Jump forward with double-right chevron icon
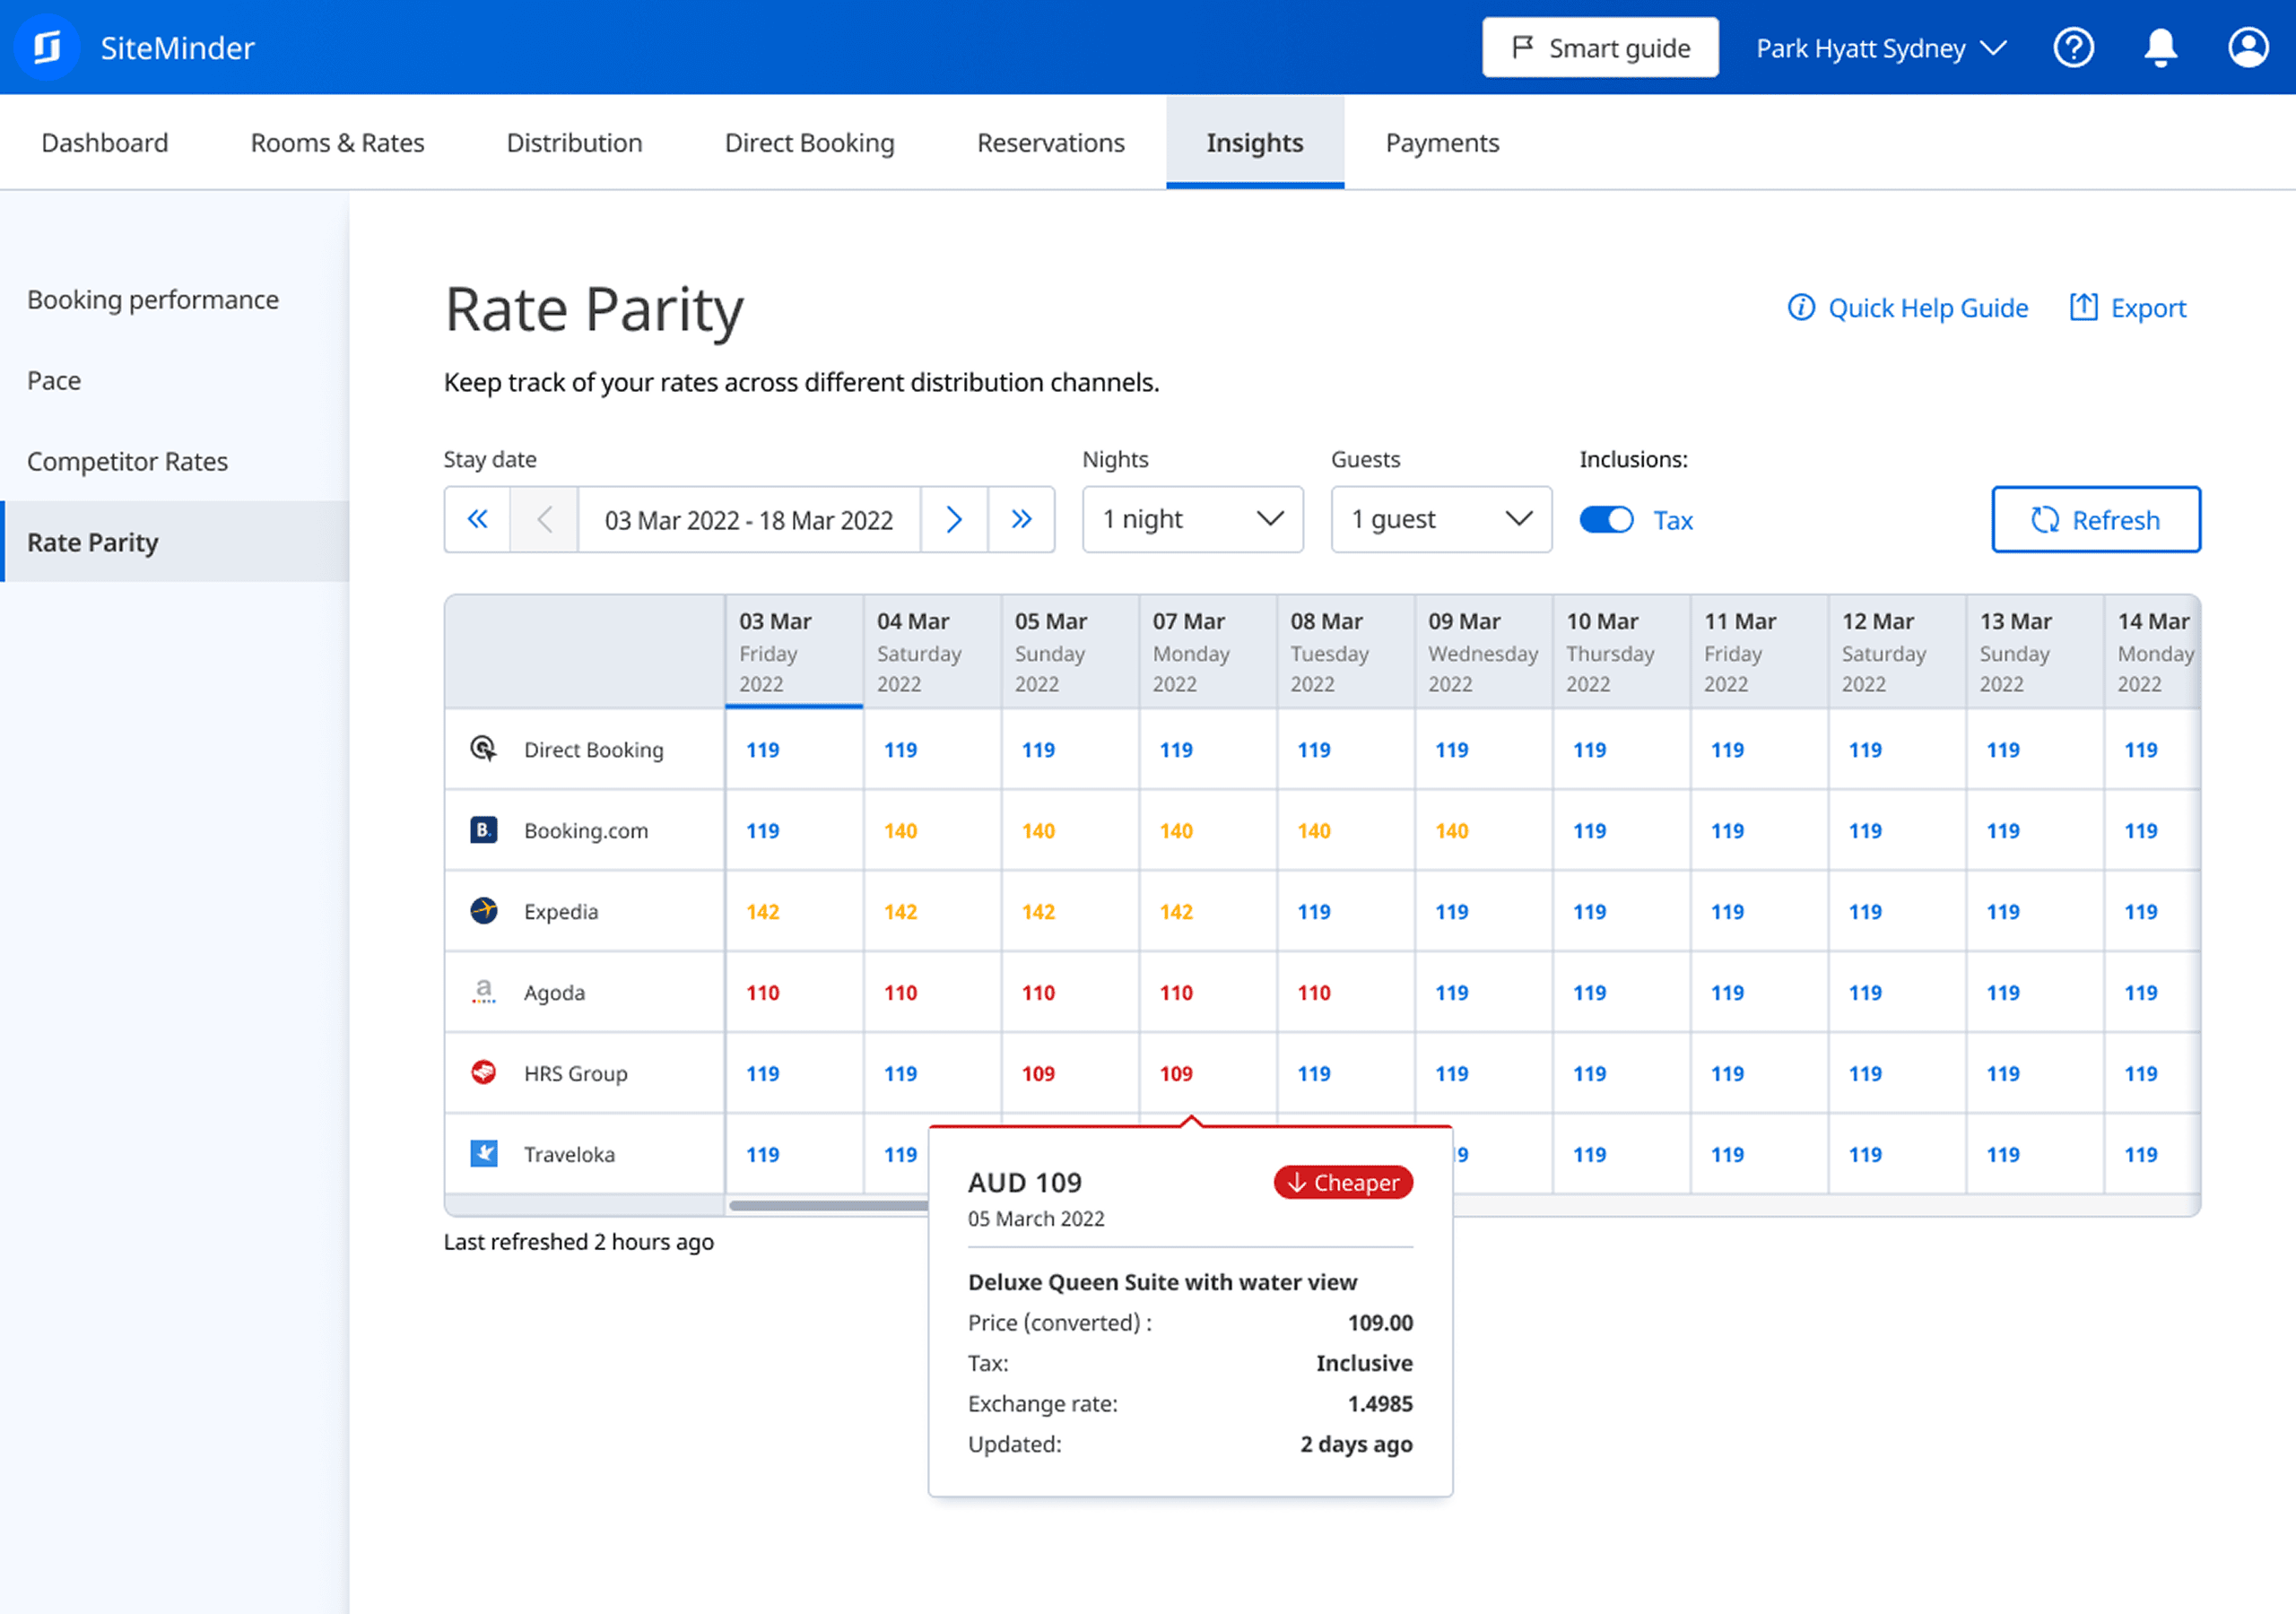This screenshot has height=1614, width=2296. point(1021,519)
